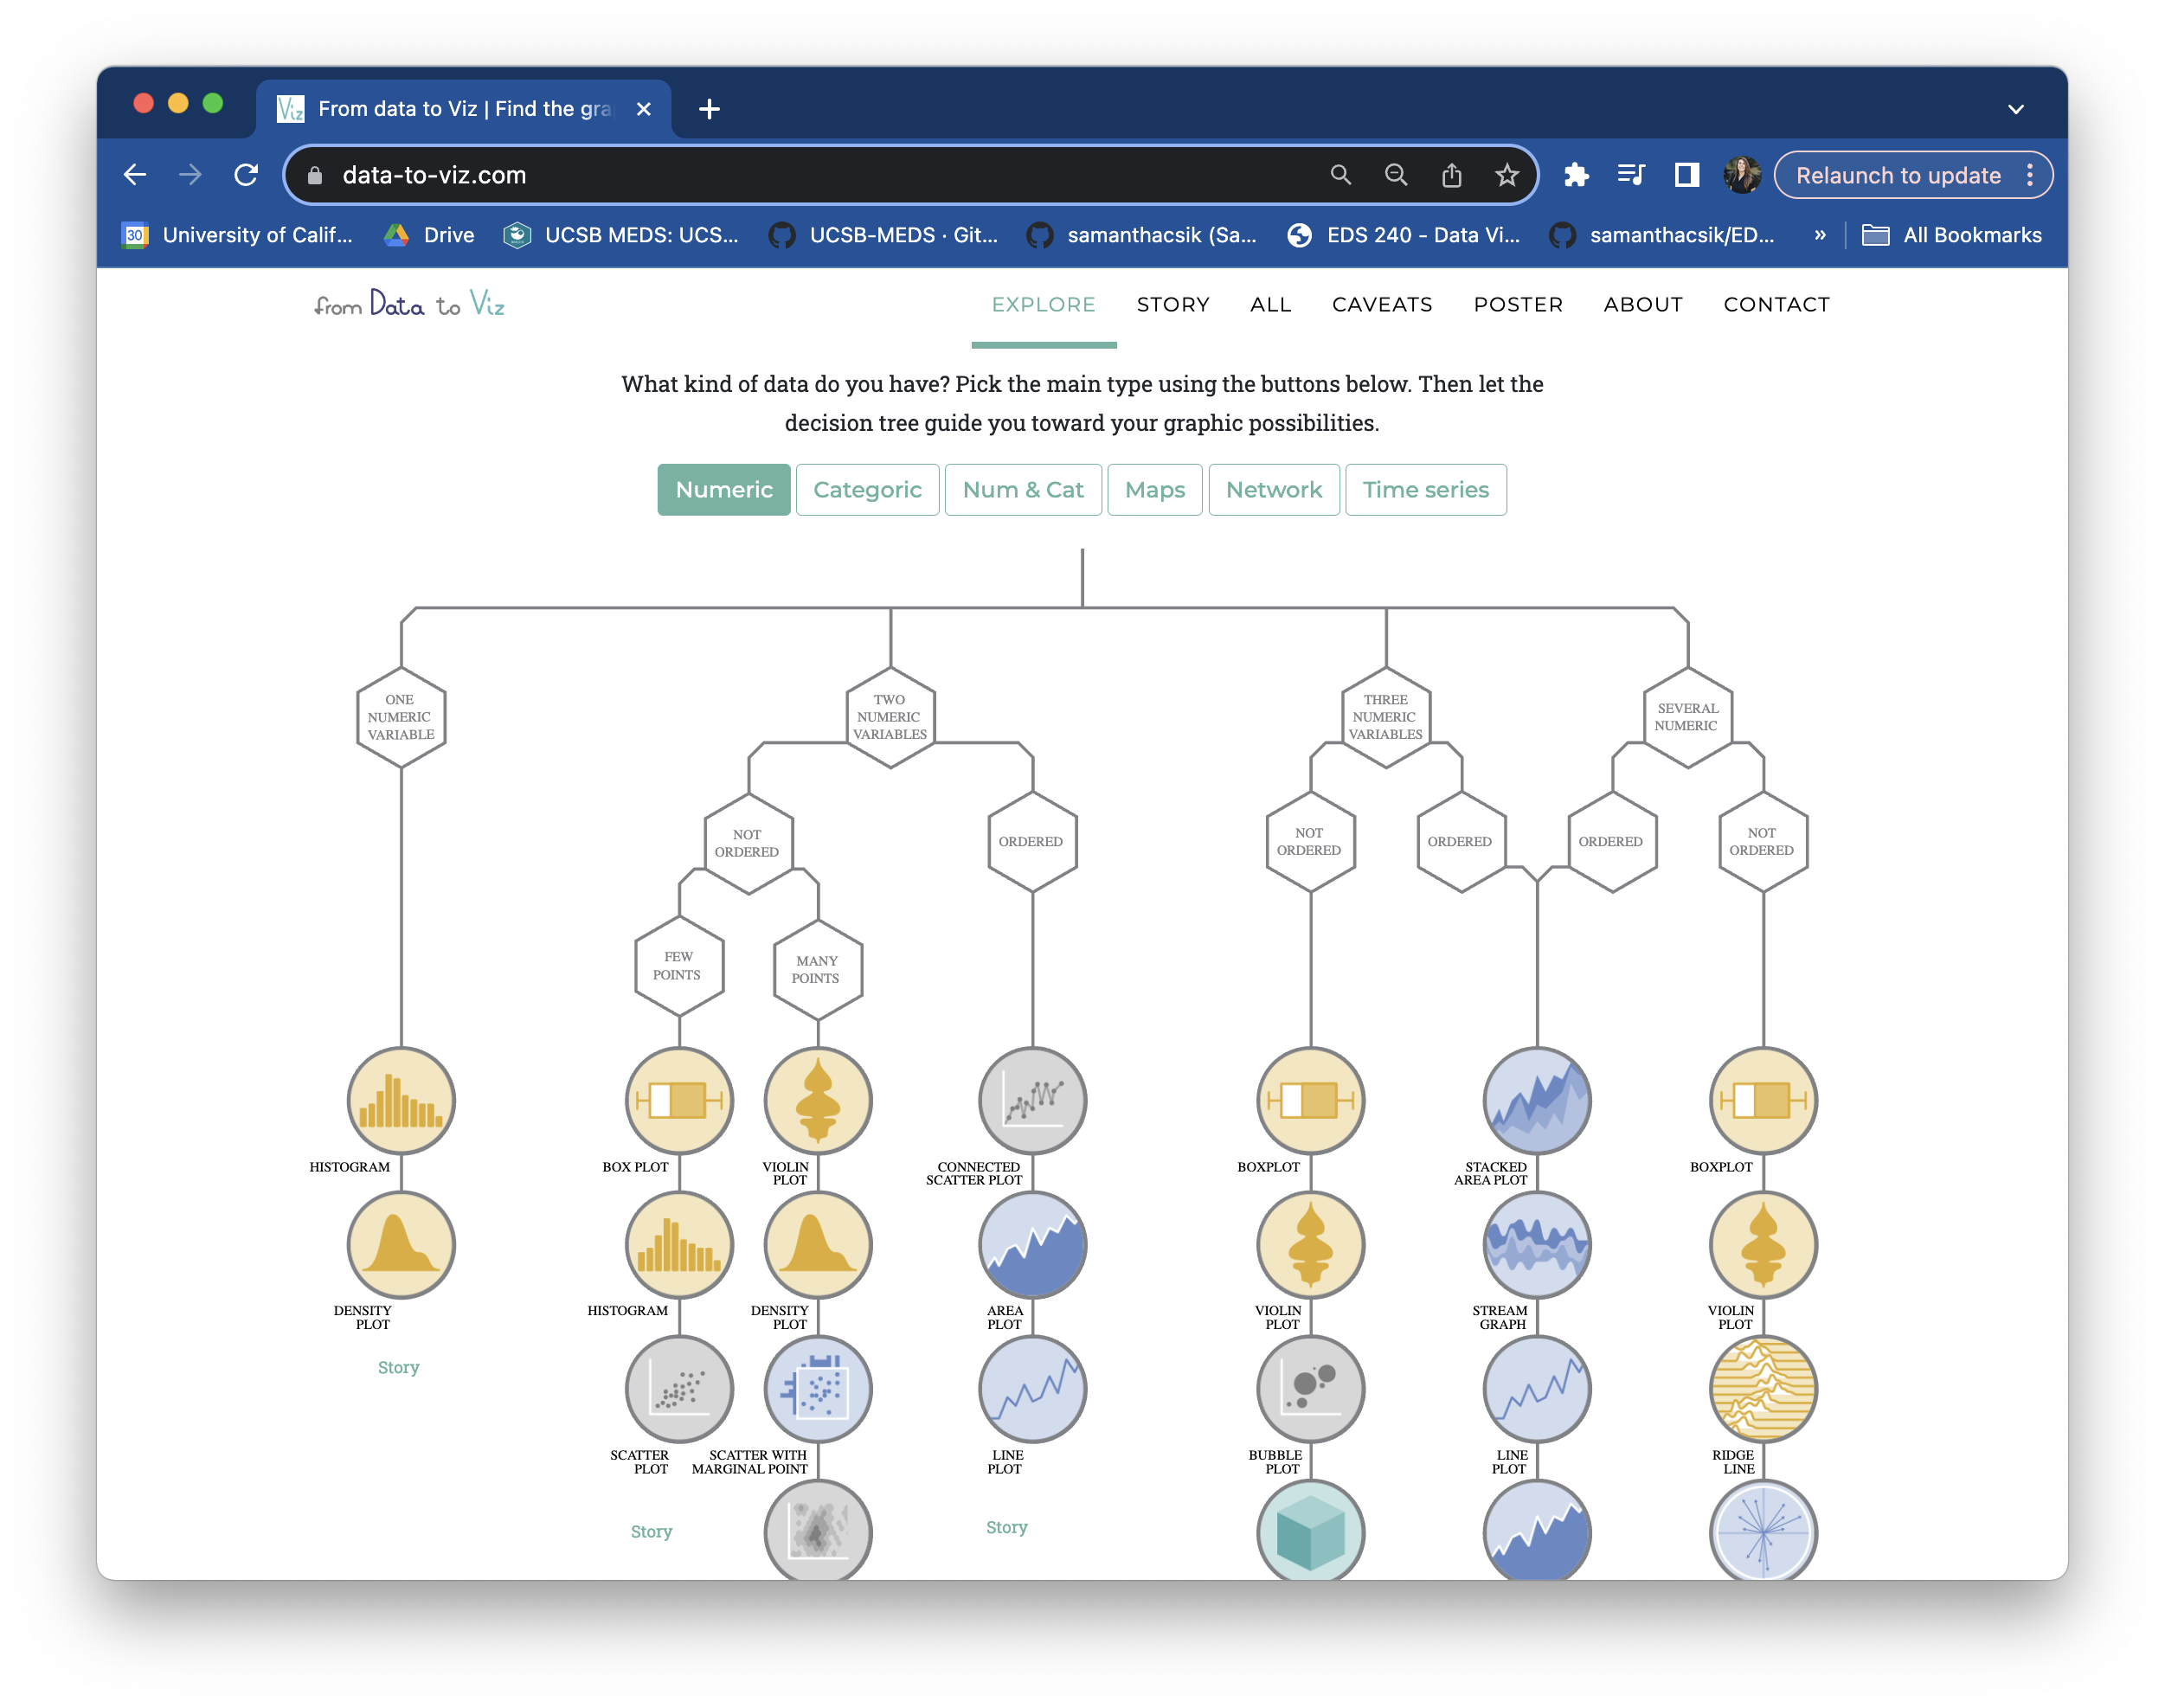2165x1708 pixels.
Task: Click Story link under Density Plot
Action: point(398,1367)
